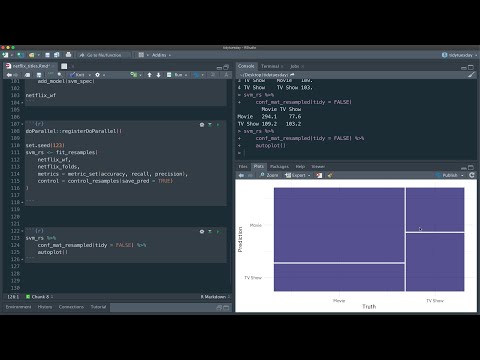Screen dimensions: 480x360
Task: Open chunk options gear at line 107
Action: tap(202, 124)
